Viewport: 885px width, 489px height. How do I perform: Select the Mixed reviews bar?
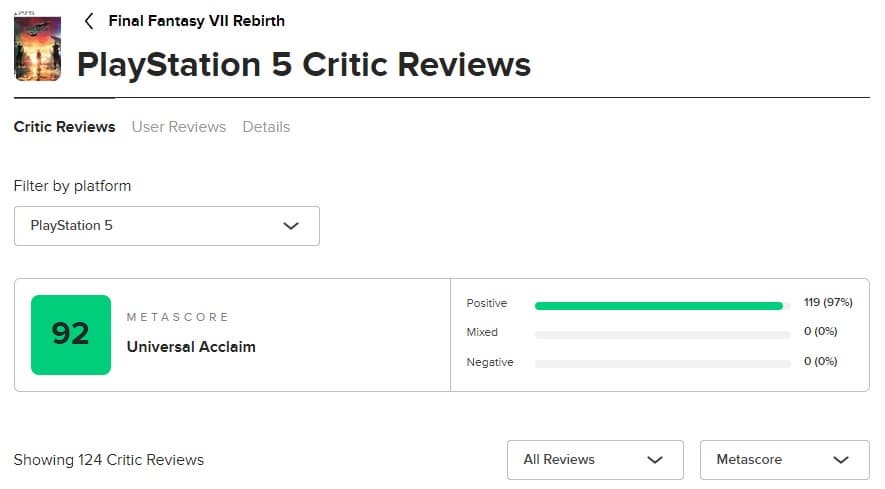point(663,334)
